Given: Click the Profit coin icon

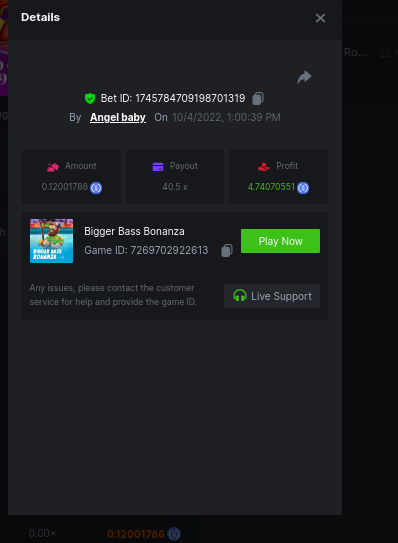Looking at the screenshot, I should (303, 188).
